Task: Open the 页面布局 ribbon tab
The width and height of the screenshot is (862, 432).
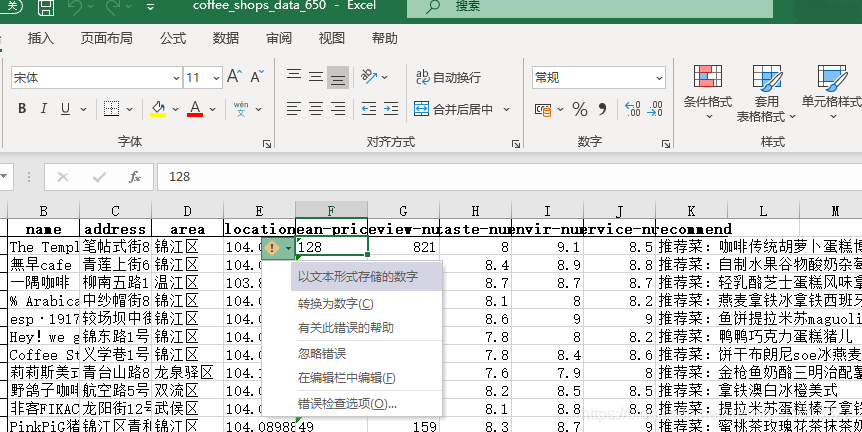Action: pyautogui.click(x=107, y=38)
